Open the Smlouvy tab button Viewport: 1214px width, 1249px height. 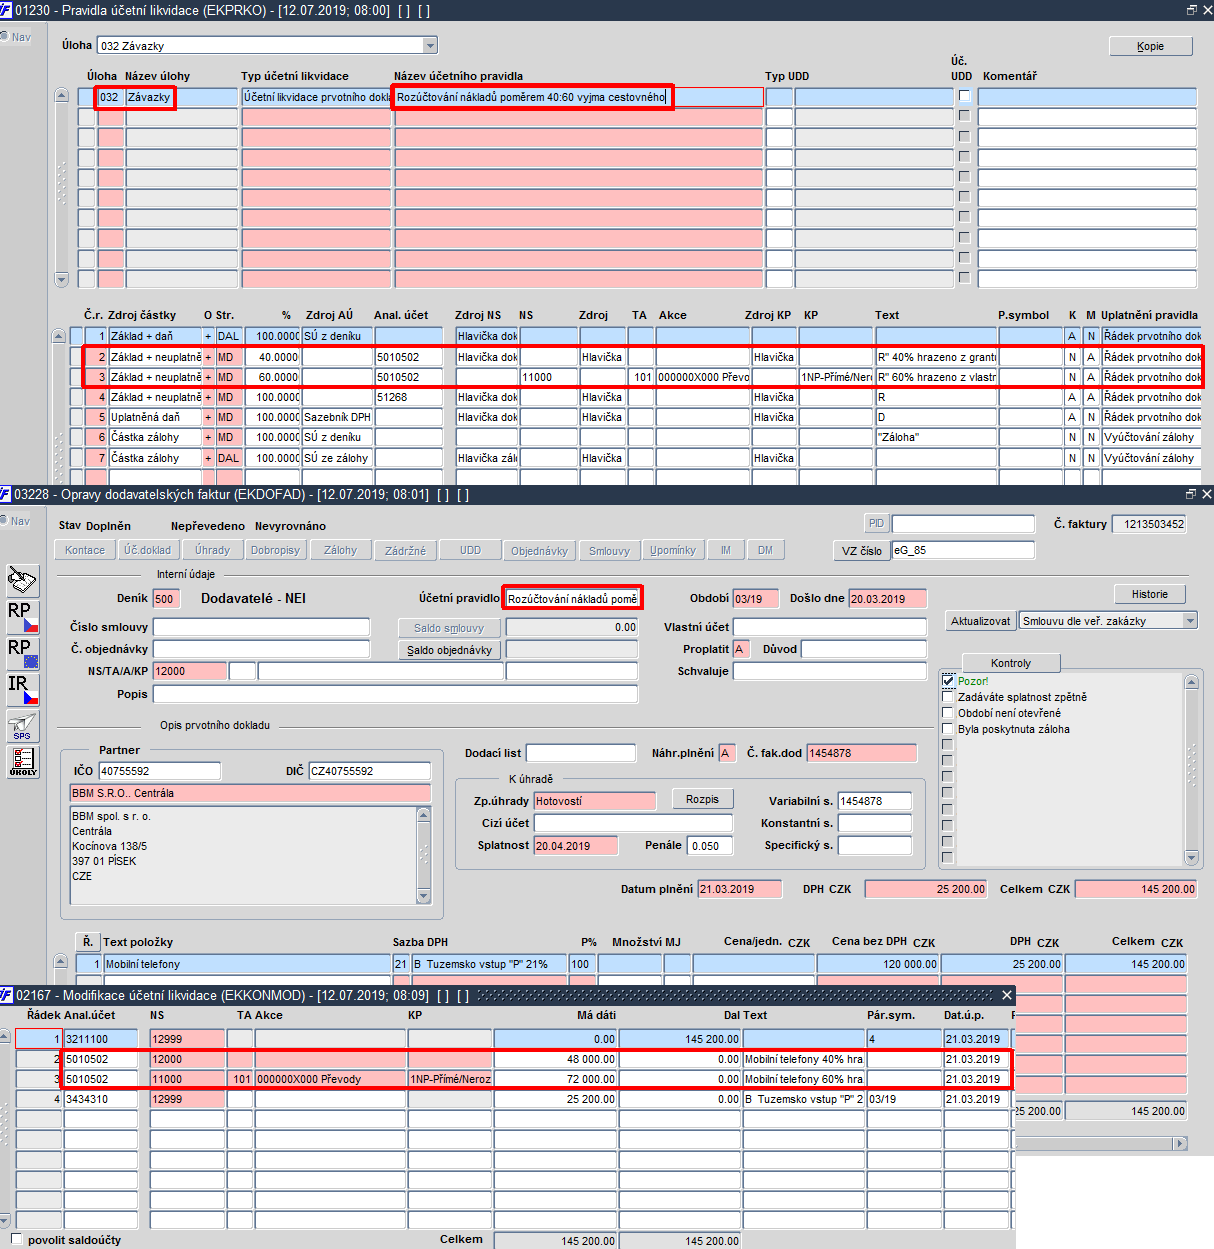coord(609,550)
